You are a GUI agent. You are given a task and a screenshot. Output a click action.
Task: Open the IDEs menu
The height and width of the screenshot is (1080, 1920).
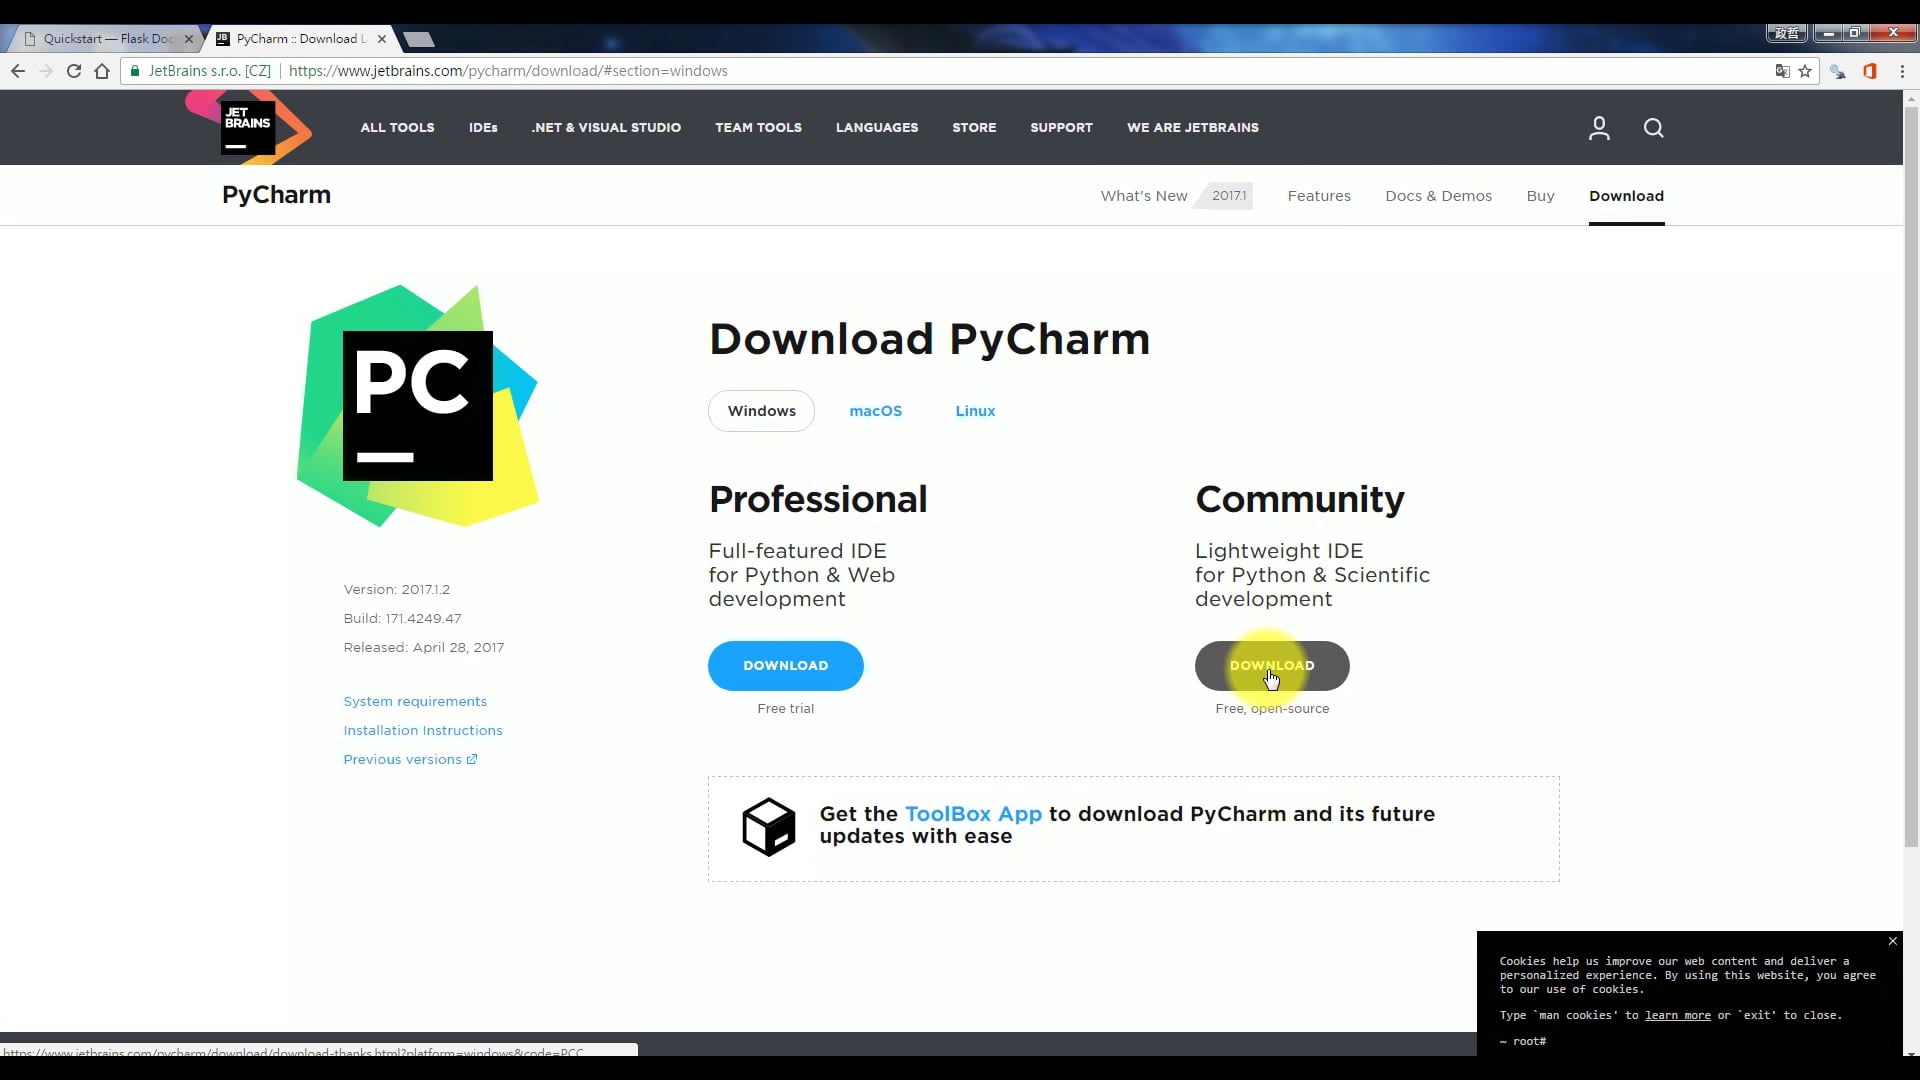(483, 127)
